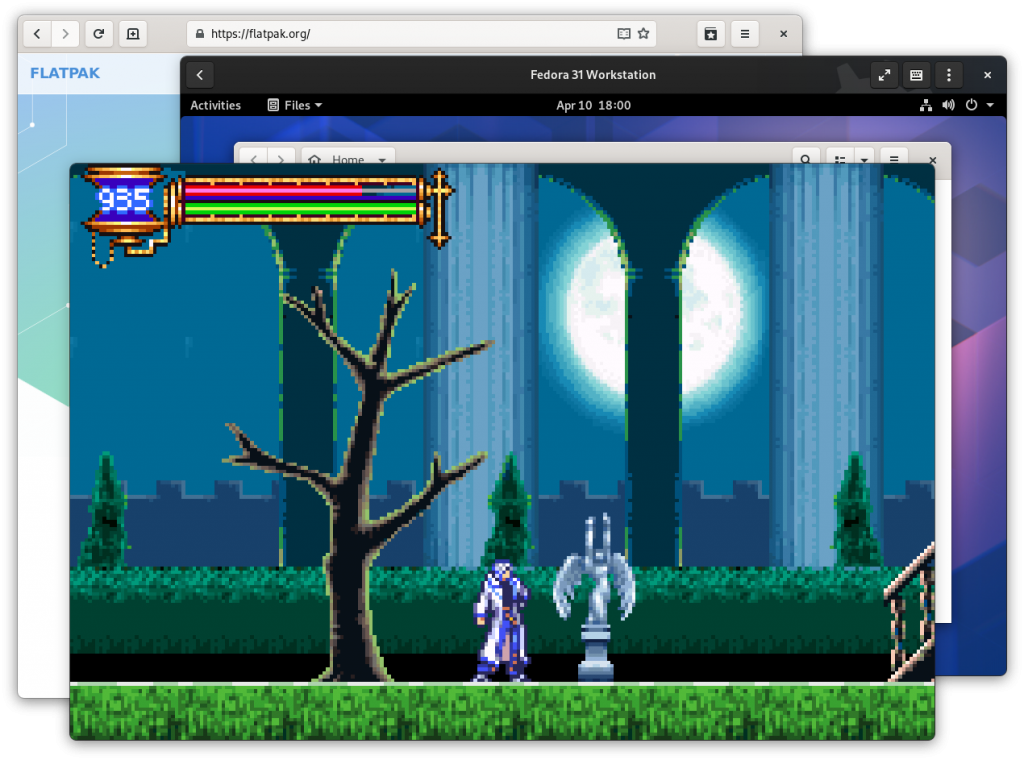Click the green magic bar
The width and height of the screenshot is (1024, 760).
tap(300, 209)
